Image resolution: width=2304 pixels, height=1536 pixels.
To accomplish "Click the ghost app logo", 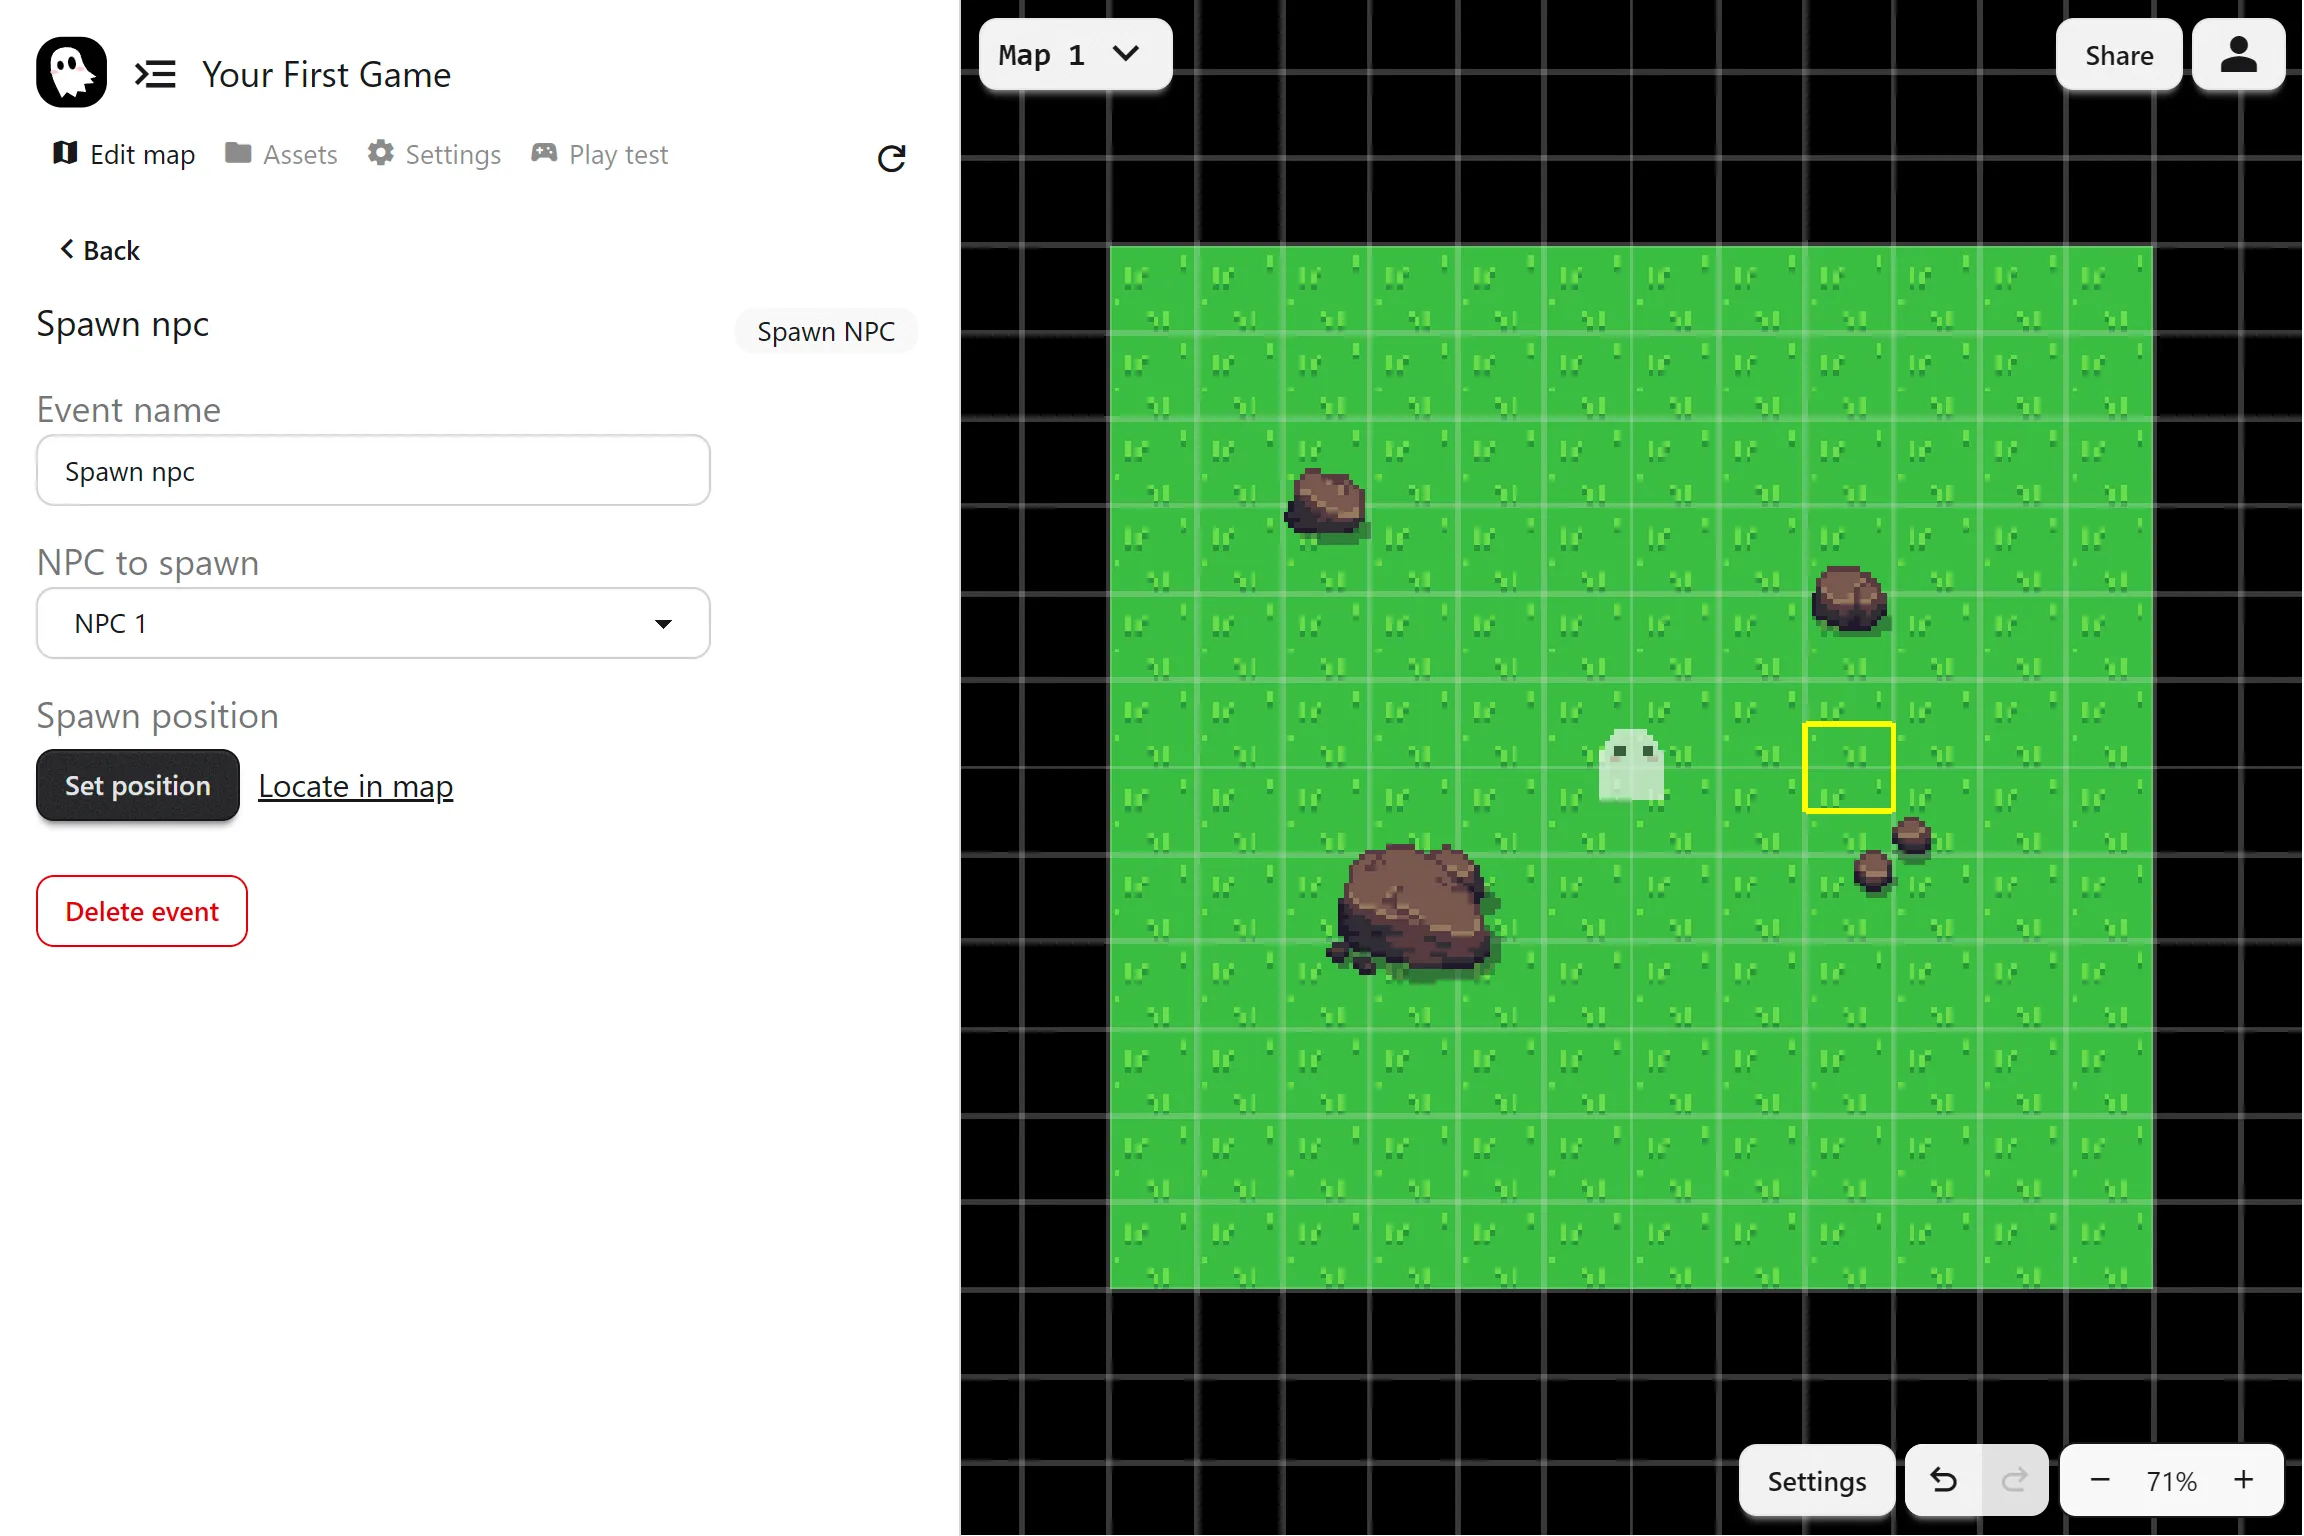I will click(71, 72).
